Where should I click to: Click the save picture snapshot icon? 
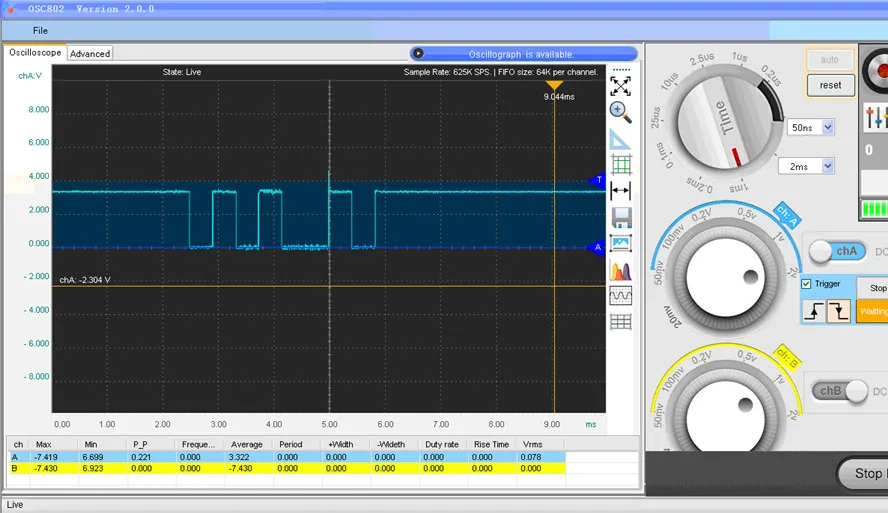point(620,243)
